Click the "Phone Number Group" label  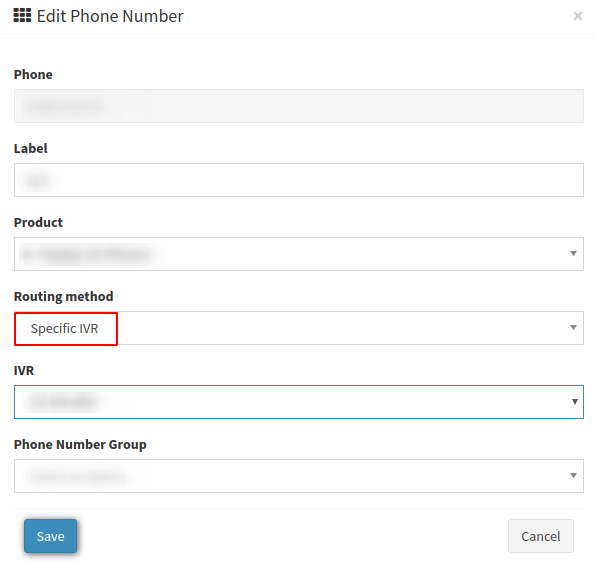pos(80,444)
